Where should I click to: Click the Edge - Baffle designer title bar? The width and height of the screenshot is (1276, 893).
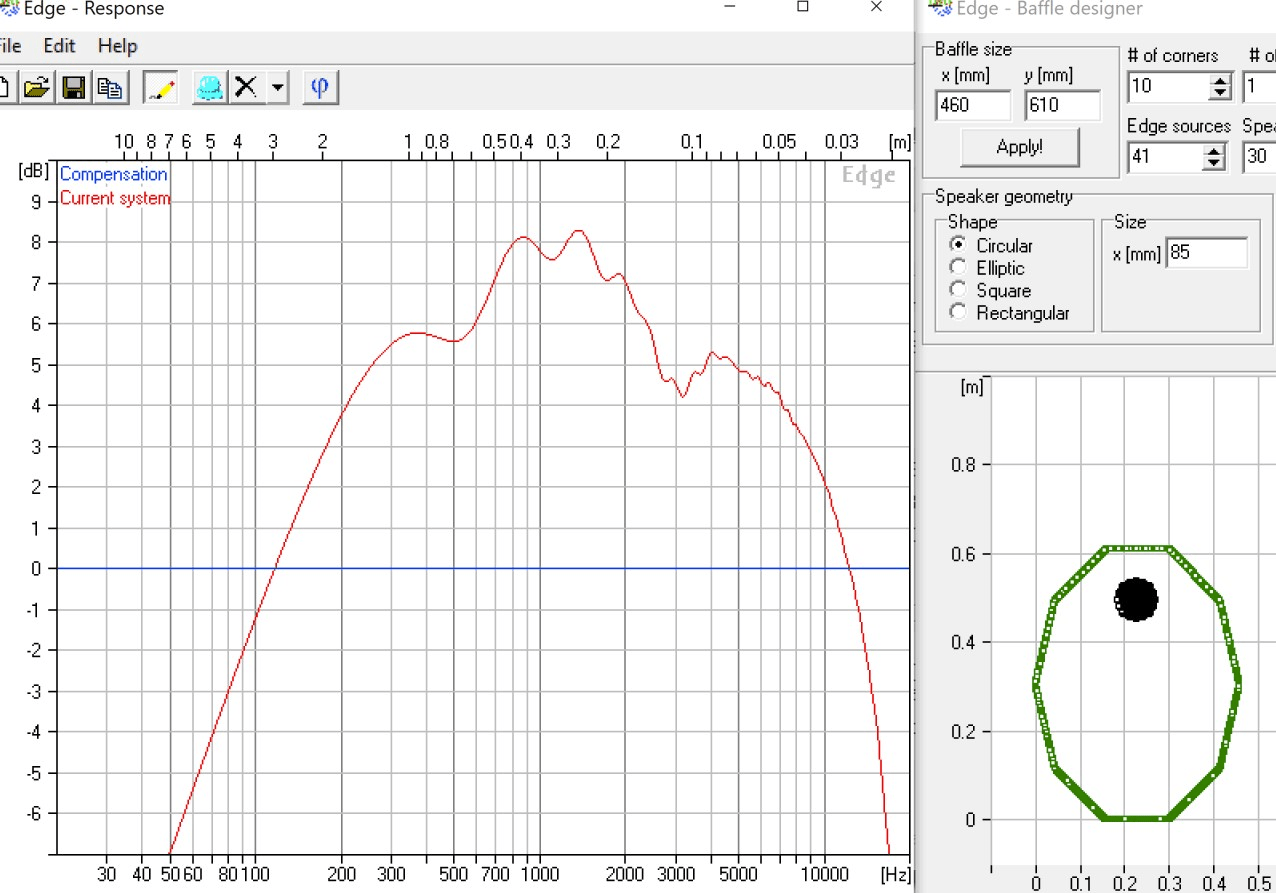(1100, 9)
